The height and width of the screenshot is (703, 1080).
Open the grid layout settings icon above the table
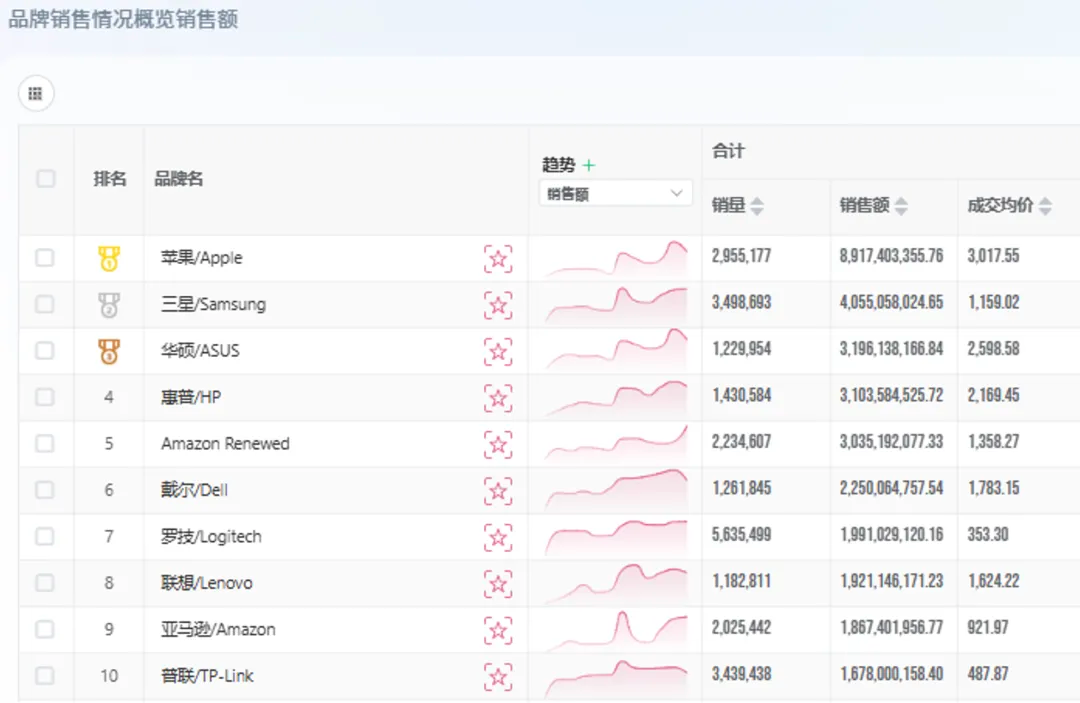(36, 93)
